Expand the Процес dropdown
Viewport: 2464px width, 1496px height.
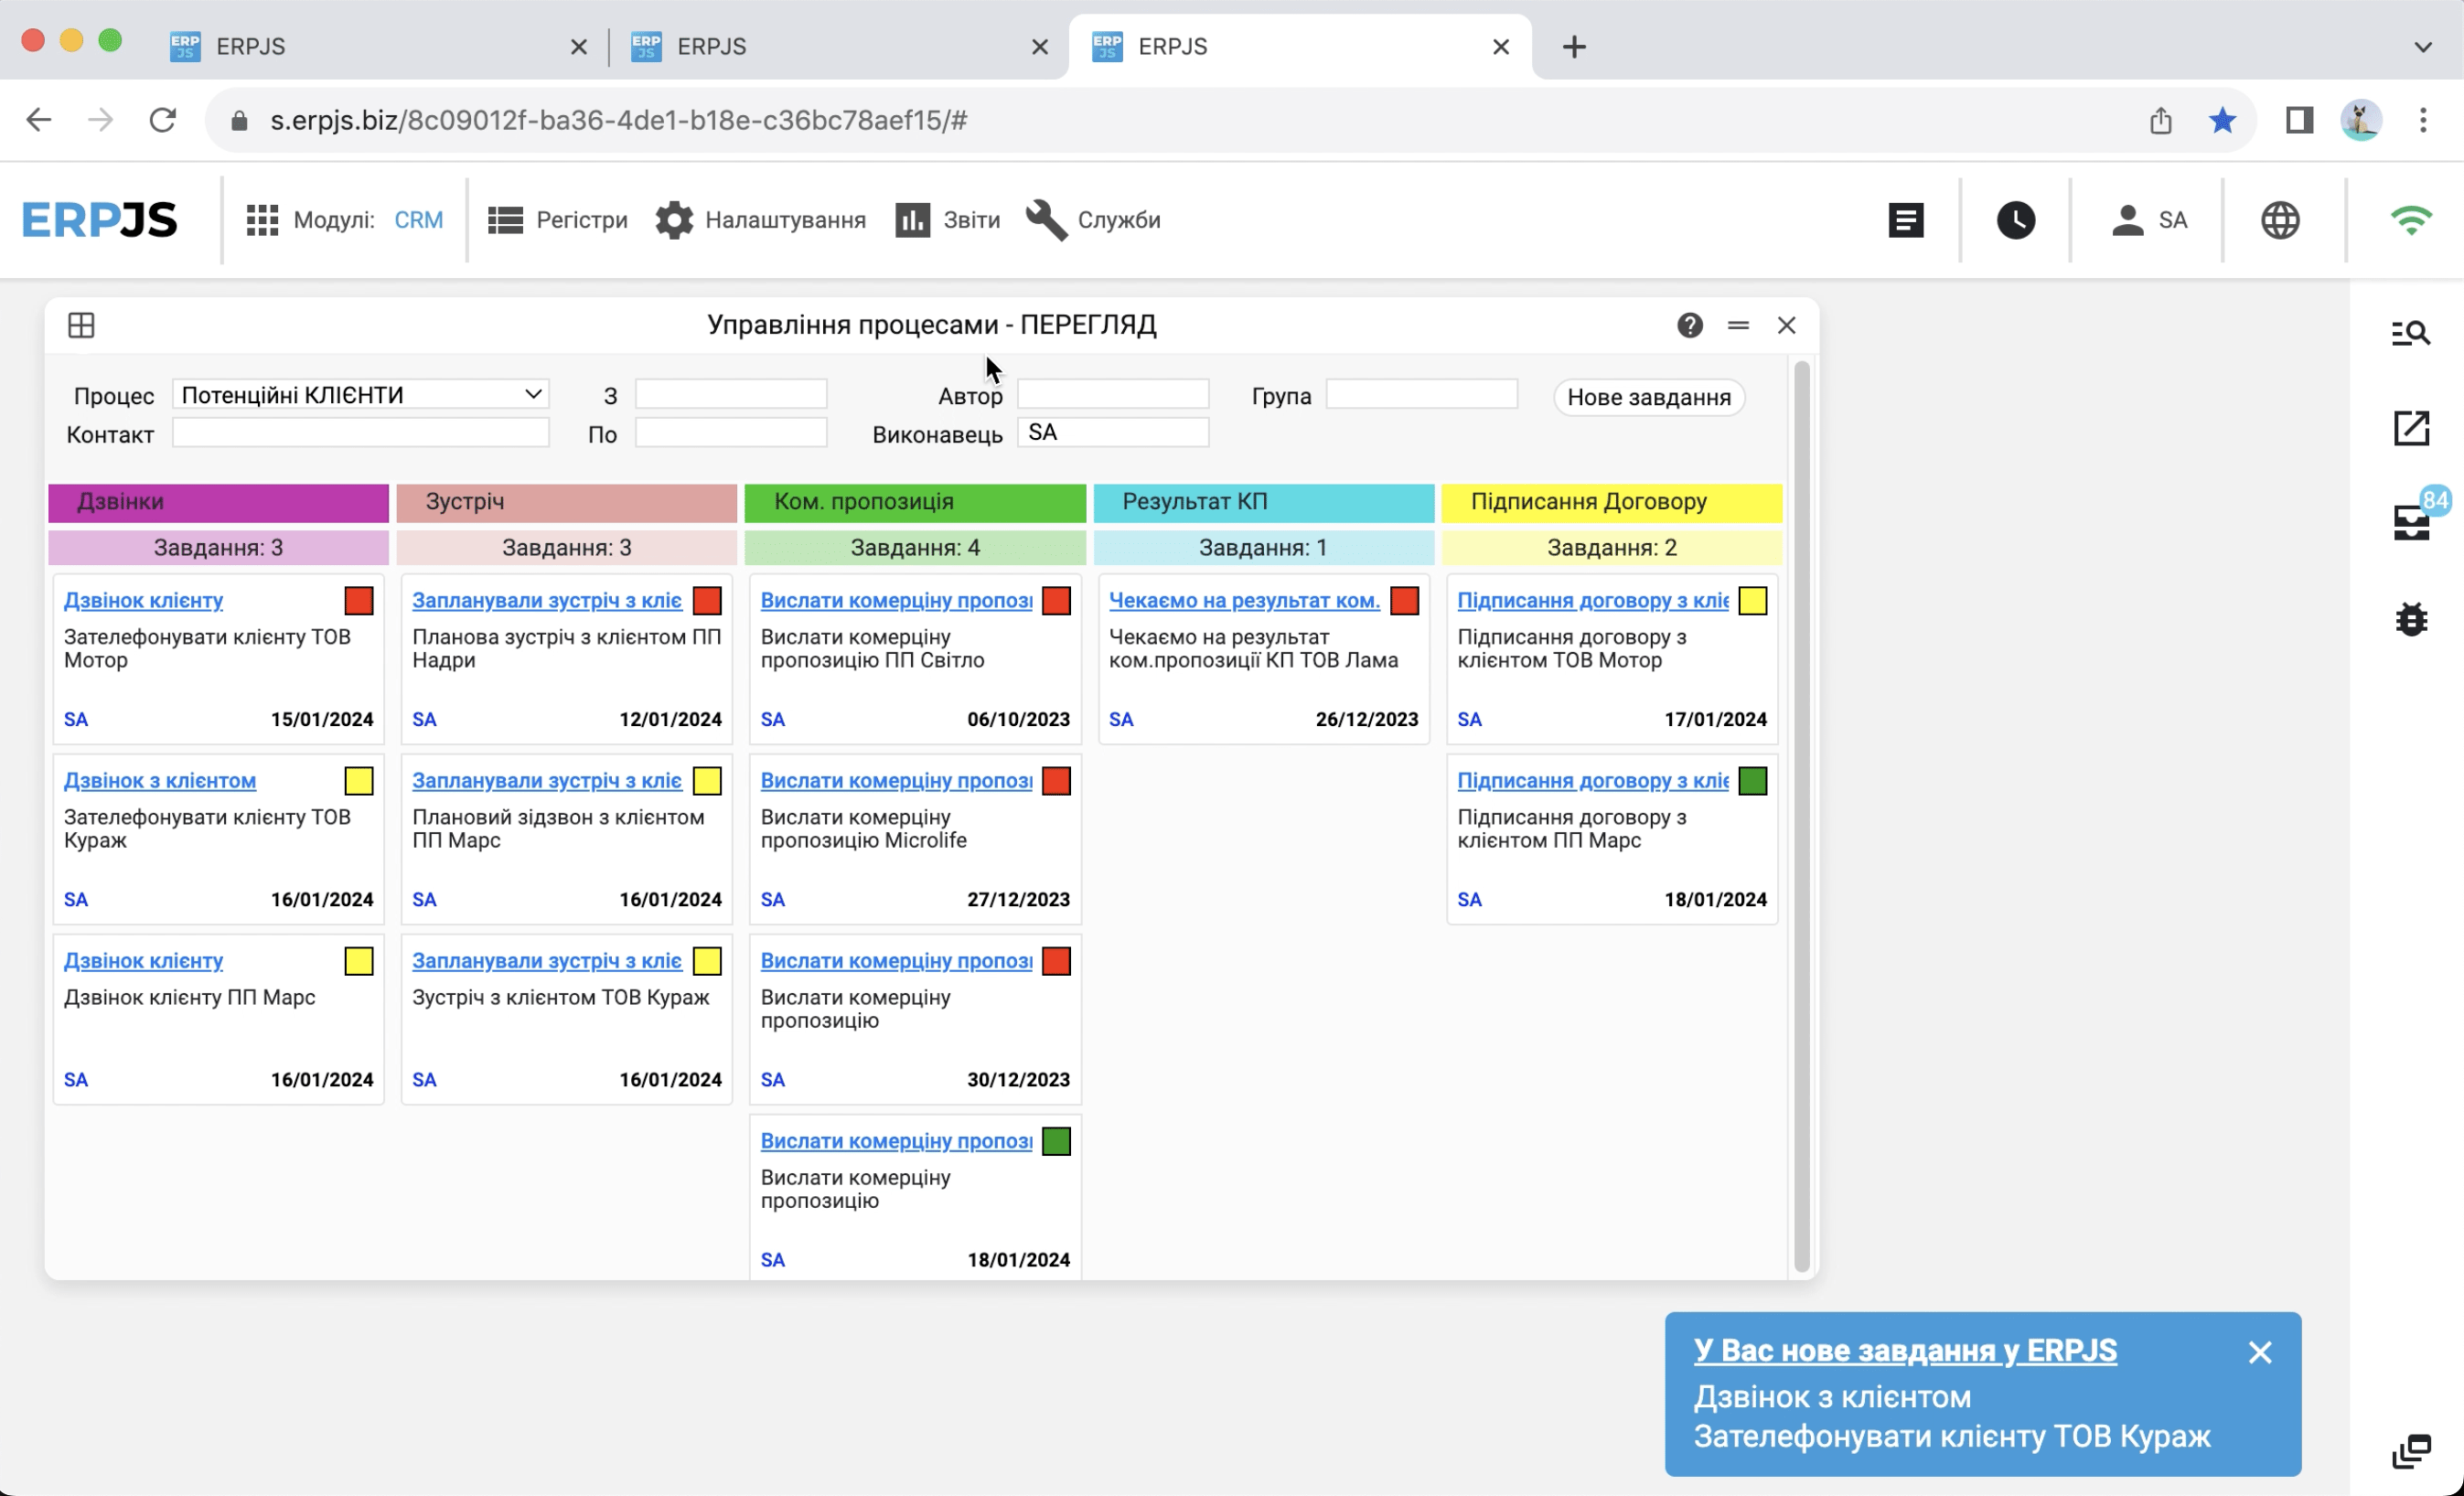361,394
